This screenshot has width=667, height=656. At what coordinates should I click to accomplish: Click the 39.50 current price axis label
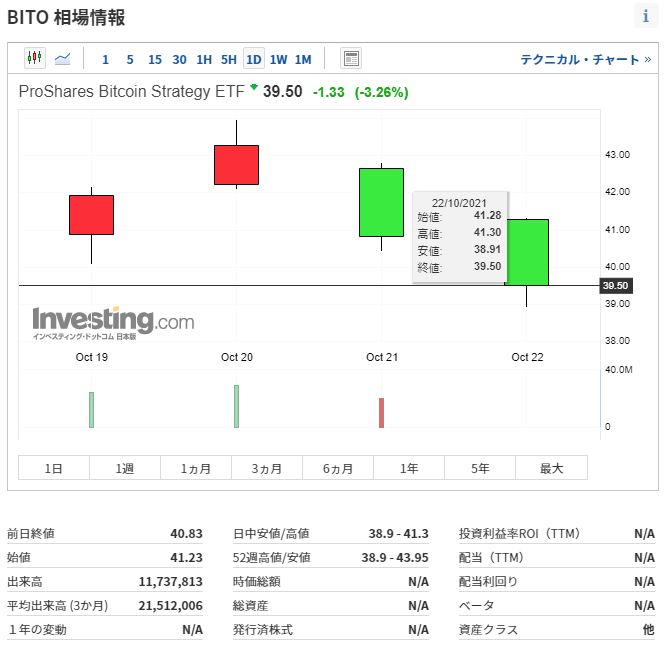point(616,285)
